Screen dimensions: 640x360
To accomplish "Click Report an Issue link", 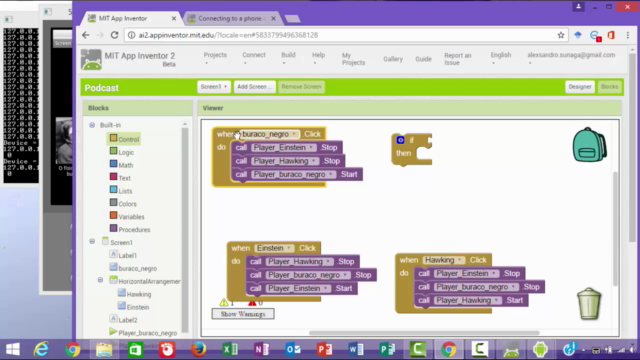I will point(458,59).
